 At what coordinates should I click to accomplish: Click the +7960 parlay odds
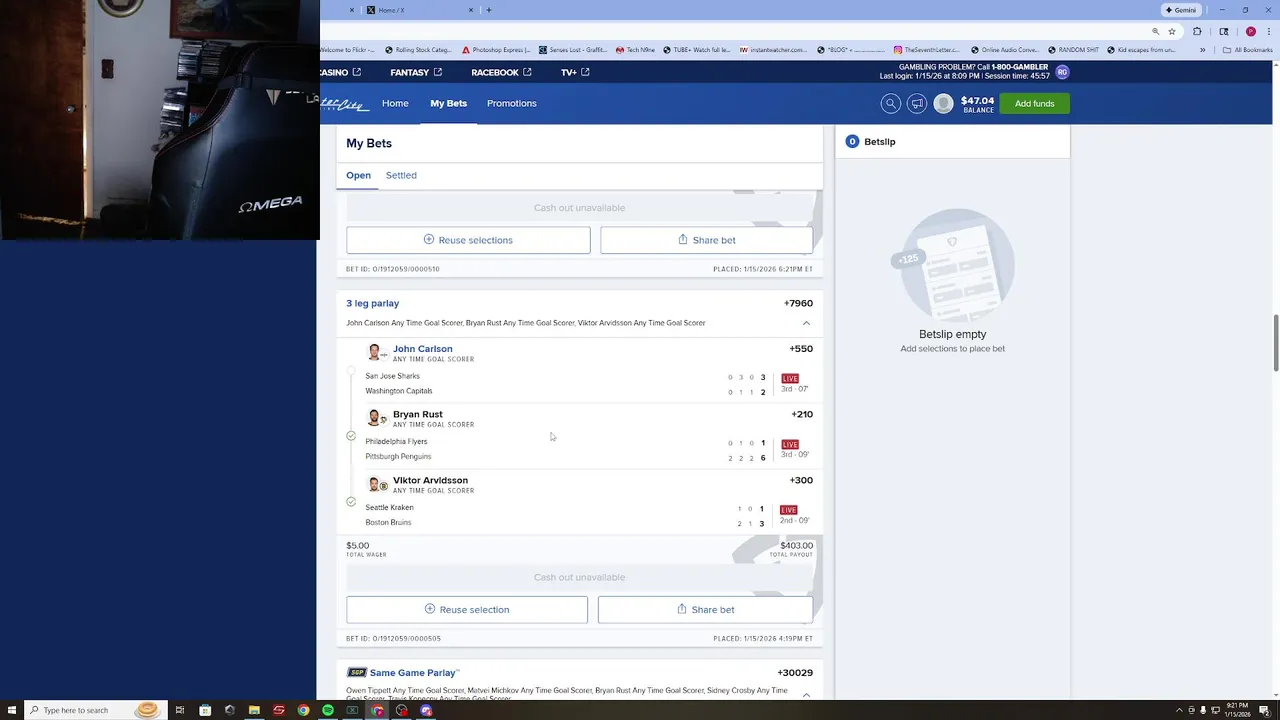click(x=798, y=303)
